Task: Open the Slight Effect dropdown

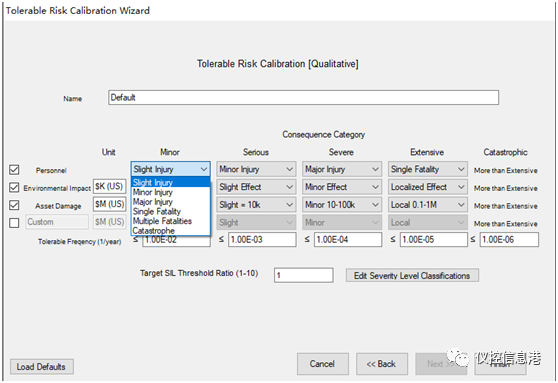Action: point(256,187)
